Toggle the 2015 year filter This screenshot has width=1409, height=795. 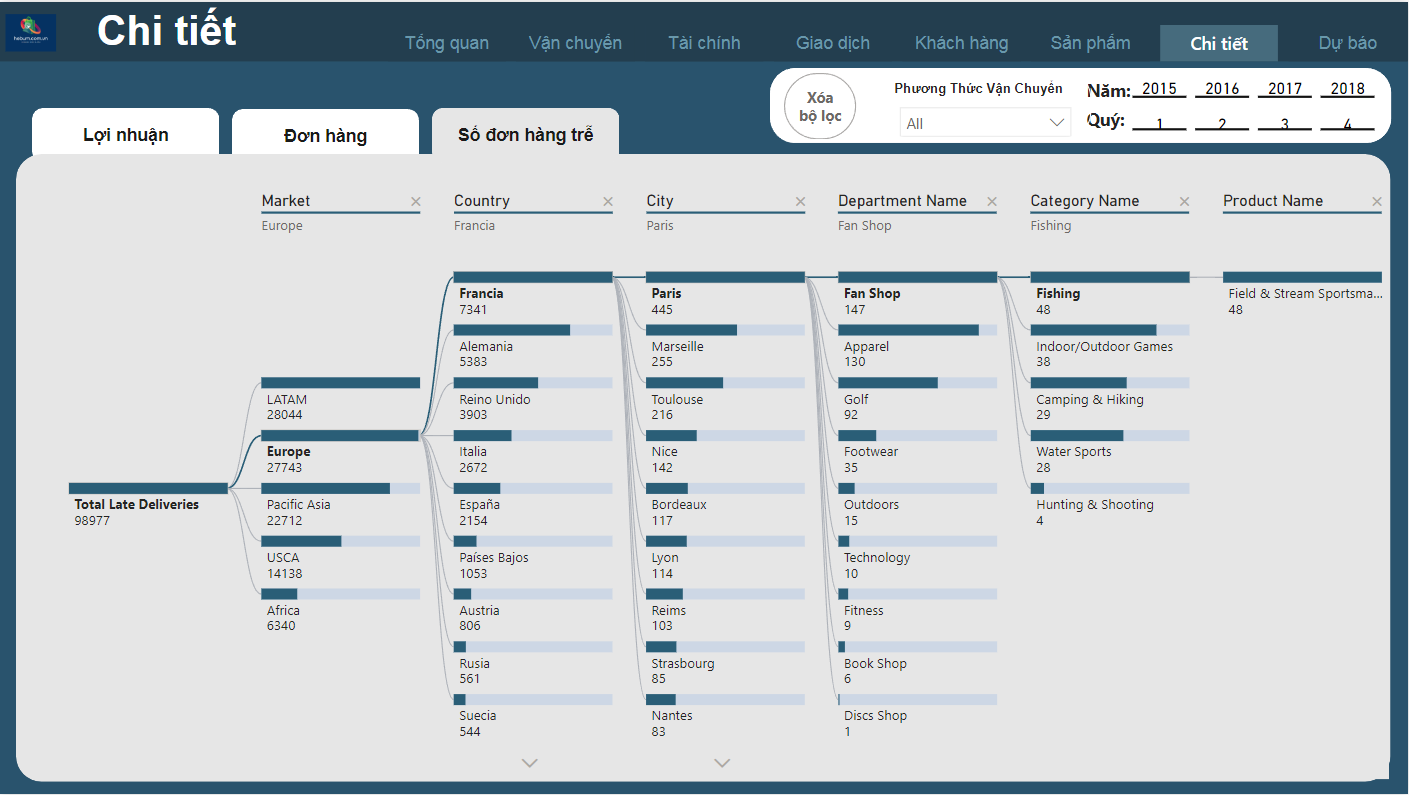click(x=1159, y=89)
